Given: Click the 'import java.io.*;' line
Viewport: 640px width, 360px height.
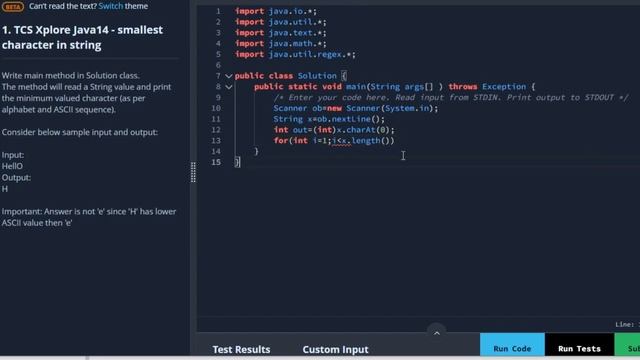Looking at the screenshot, I should click(276, 11).
